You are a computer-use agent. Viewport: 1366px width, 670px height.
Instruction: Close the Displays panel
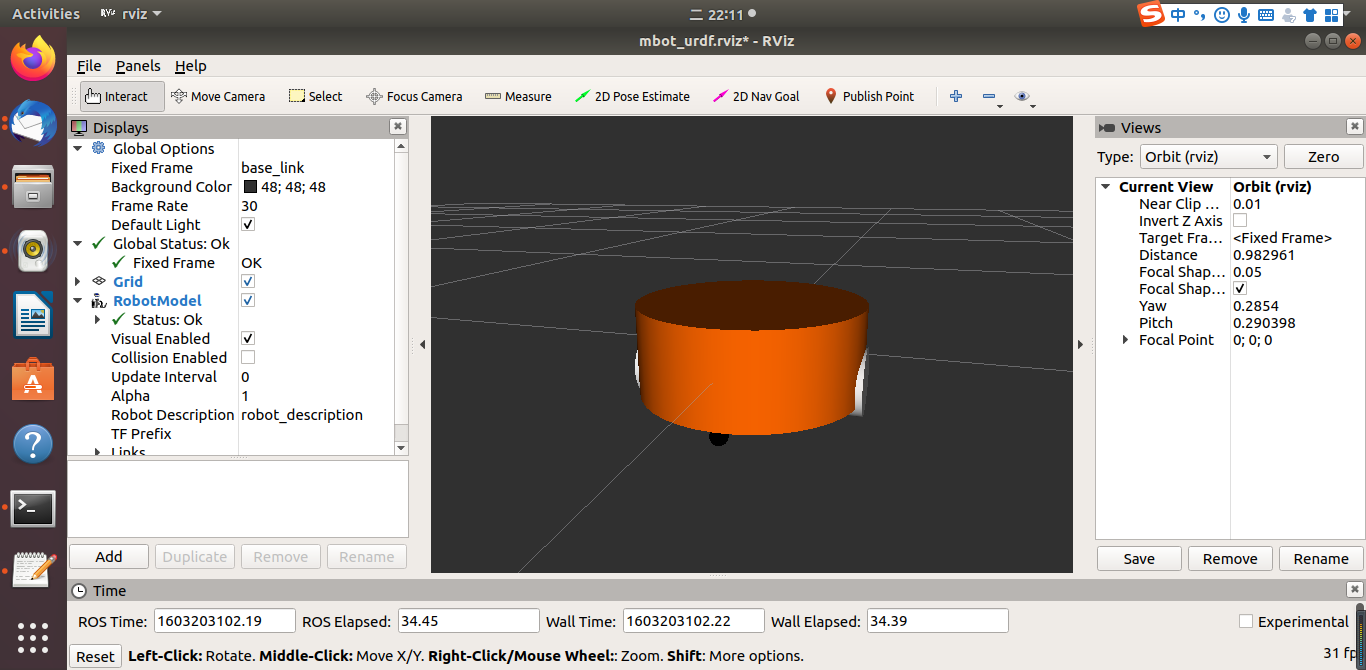tap(398, 126)
